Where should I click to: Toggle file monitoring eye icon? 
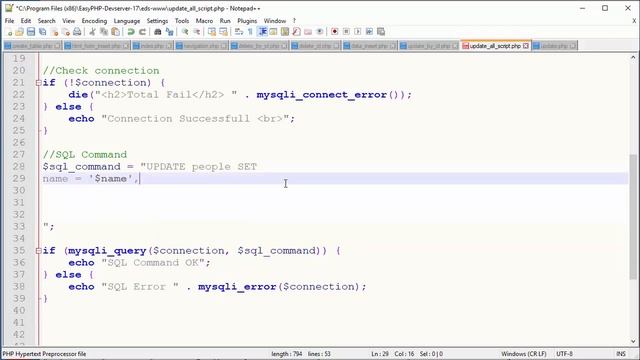click(320, 32)
